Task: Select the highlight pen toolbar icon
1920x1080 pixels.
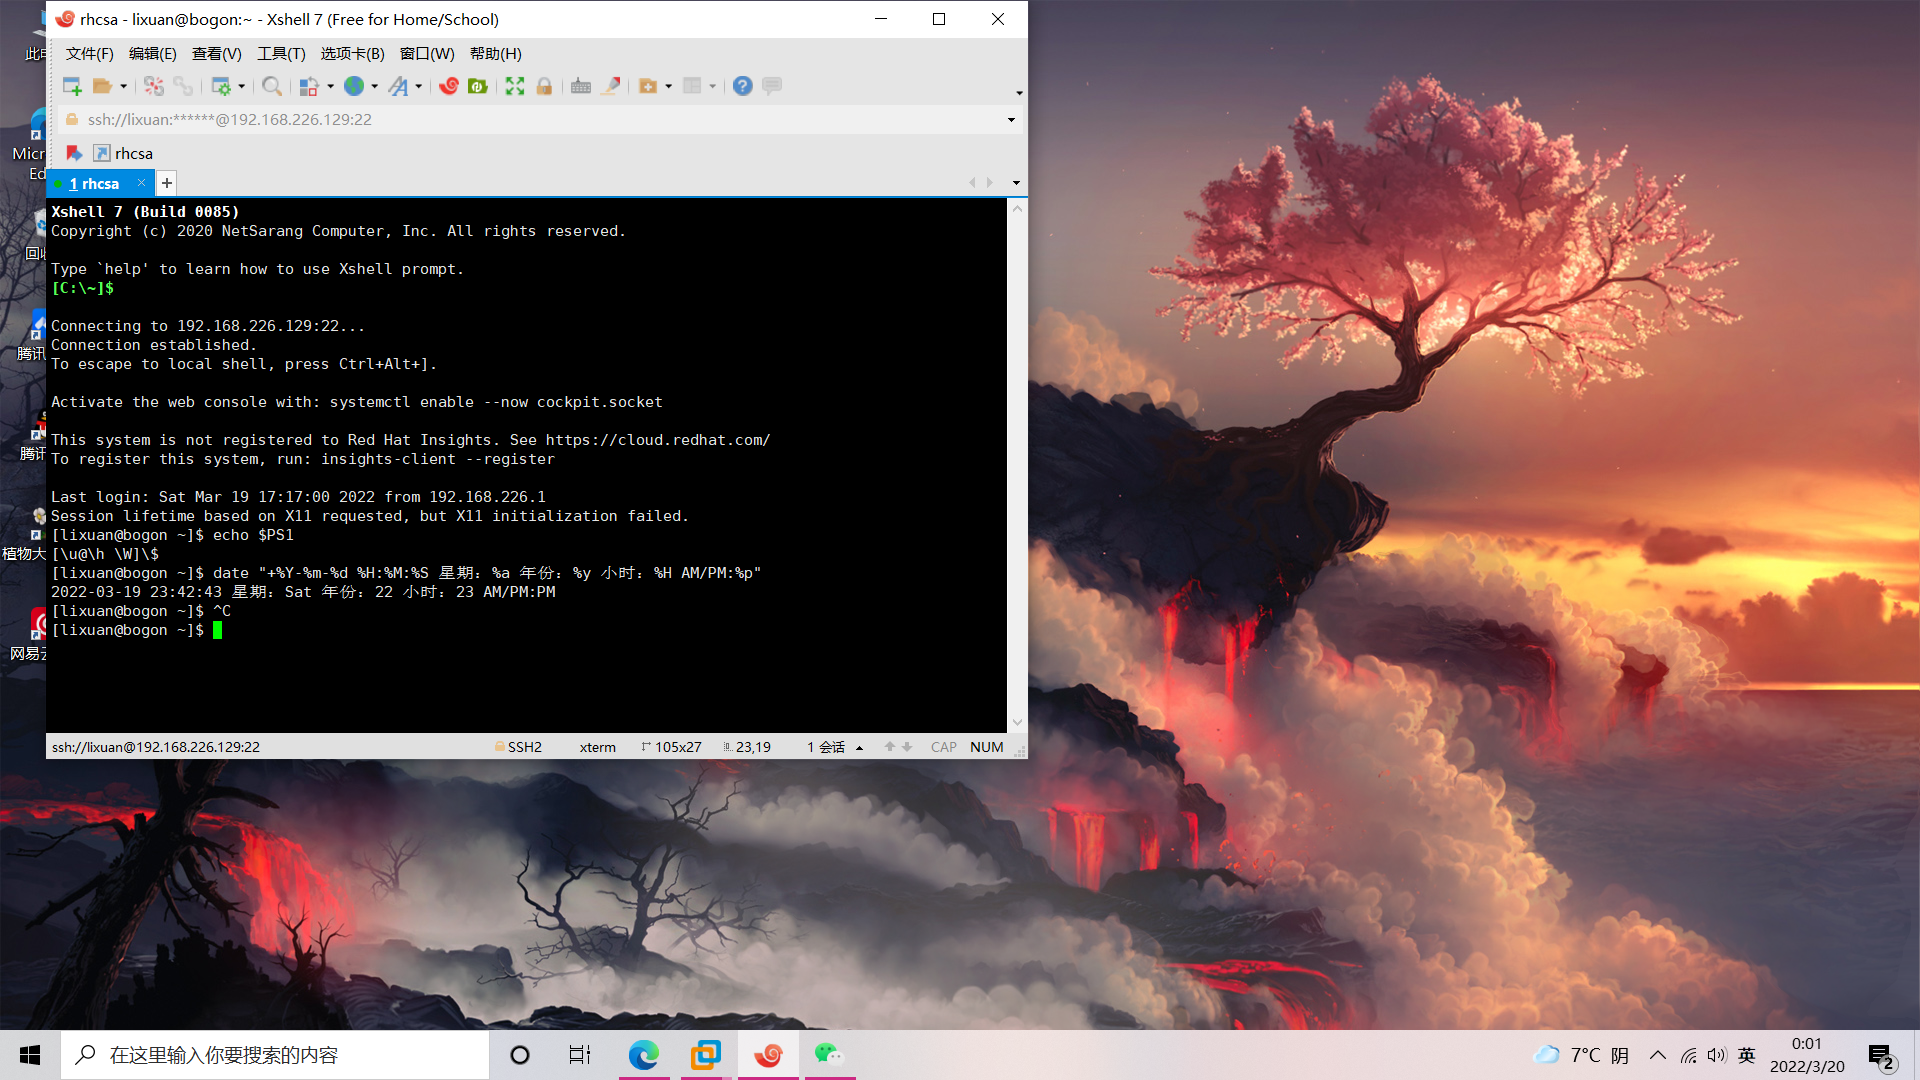Action: pyautogui.click(x=611, y=86)
